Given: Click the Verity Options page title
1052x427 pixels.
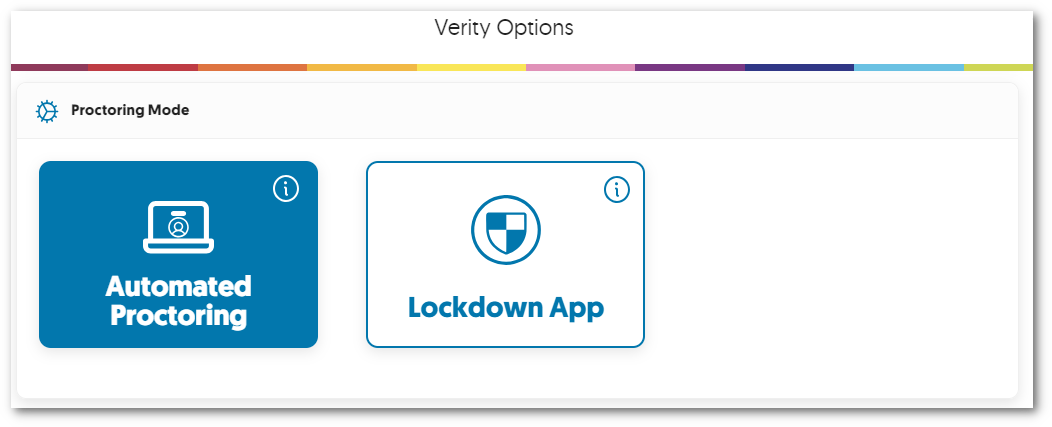Looking at the screenshot, I should pyautogui.click(x=504, y=27).
